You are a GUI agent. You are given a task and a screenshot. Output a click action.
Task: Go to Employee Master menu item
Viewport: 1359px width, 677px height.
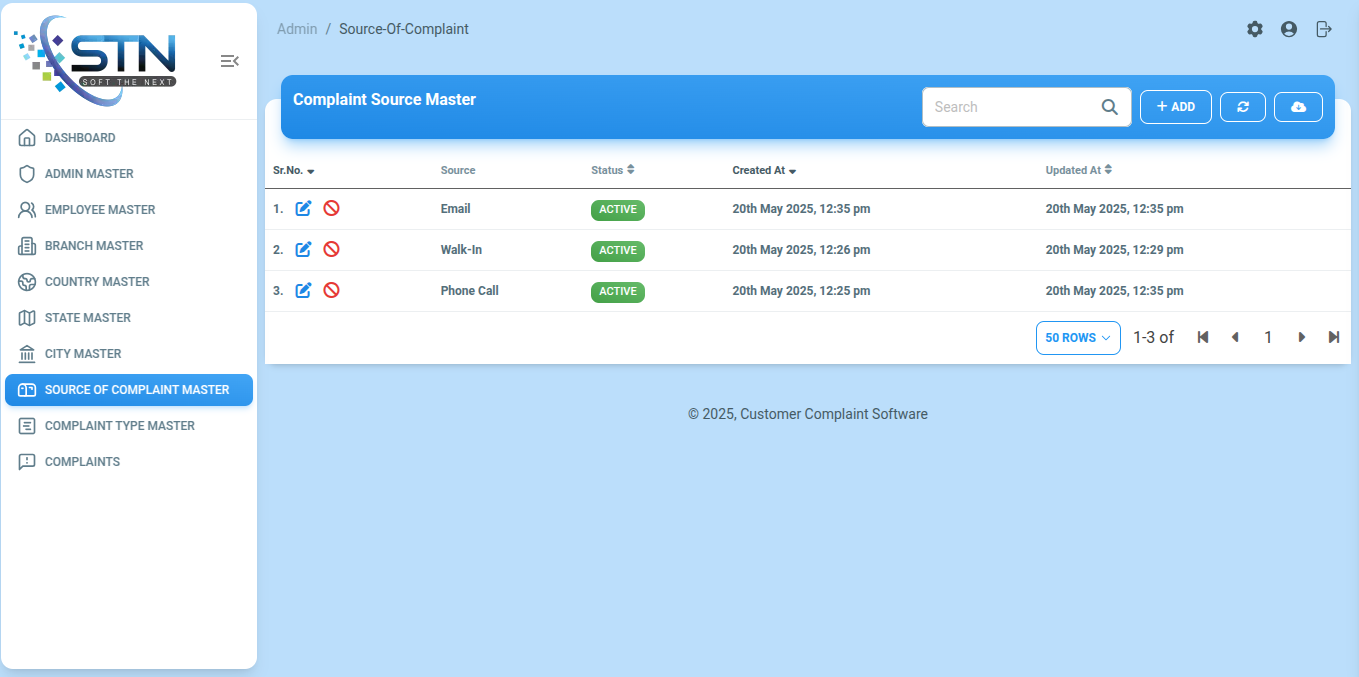pyautogui.click(x=100, y=210)
